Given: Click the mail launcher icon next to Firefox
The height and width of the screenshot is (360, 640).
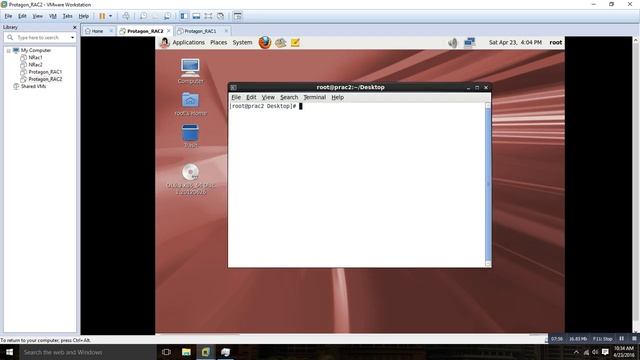Looking at the screenshot, I should pos(280,43).
